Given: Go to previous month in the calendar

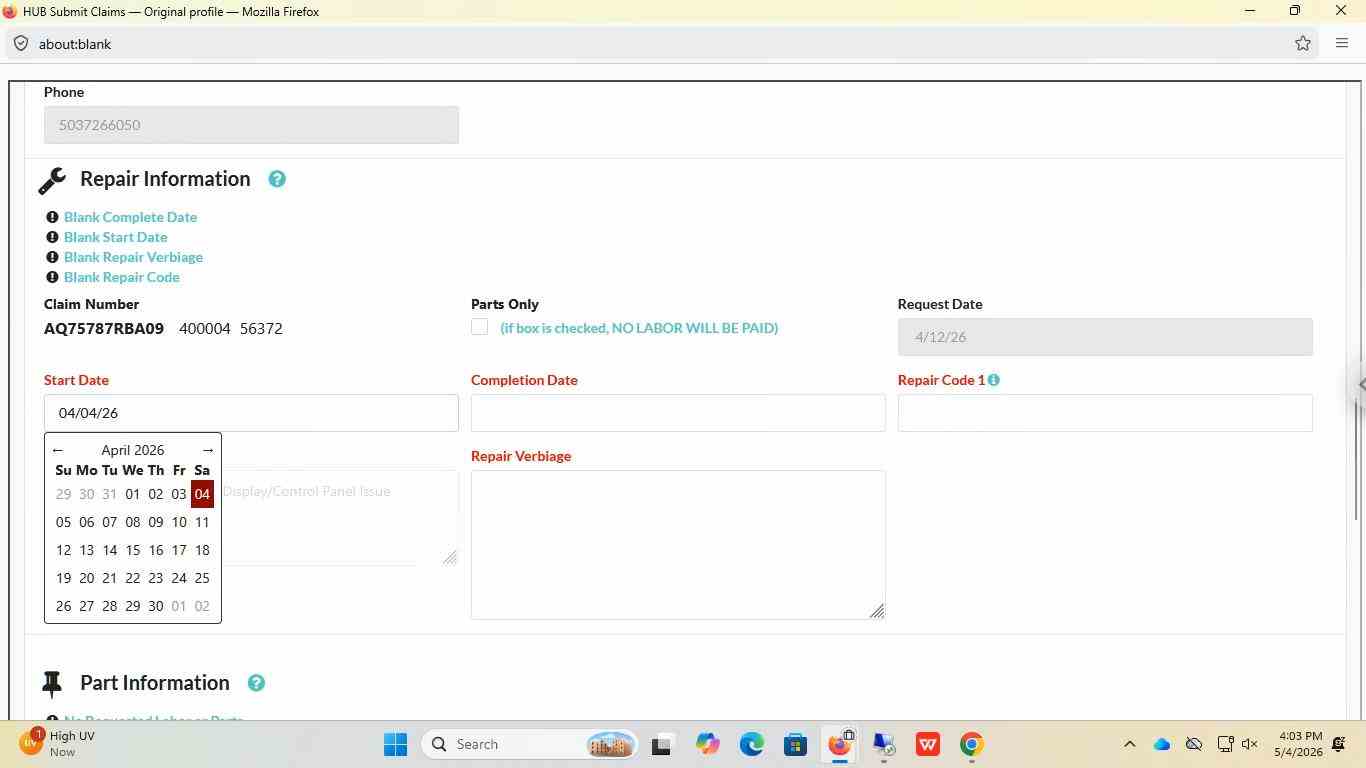Looking at the screenshot, I should click(58, 450).
